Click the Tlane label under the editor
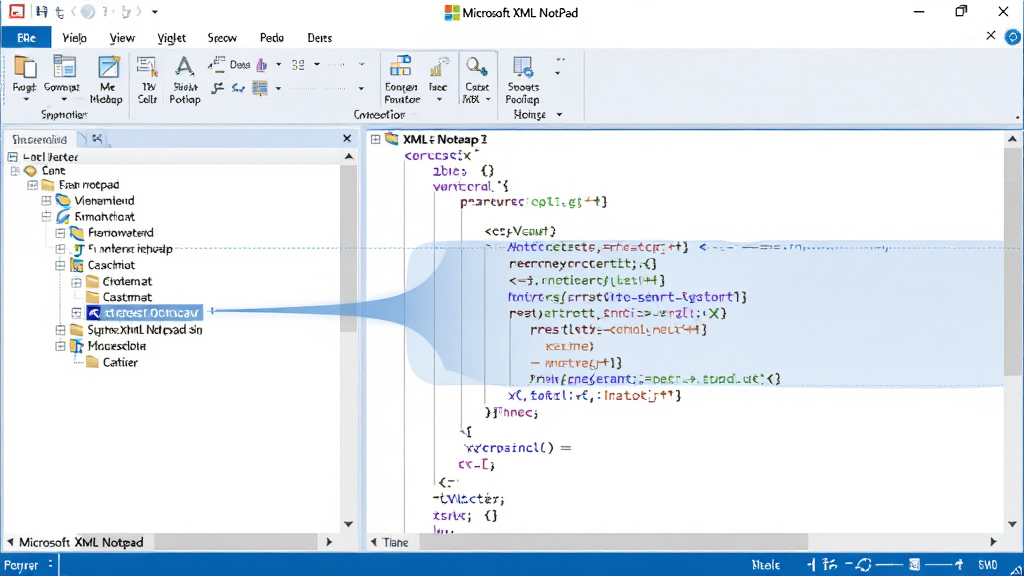1024x576 pixels. pyautogui.click(x=396, y=543)
